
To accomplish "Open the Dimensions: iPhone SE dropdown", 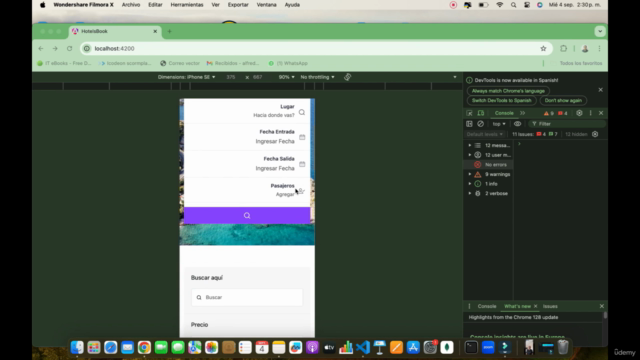I will point(186,77).
